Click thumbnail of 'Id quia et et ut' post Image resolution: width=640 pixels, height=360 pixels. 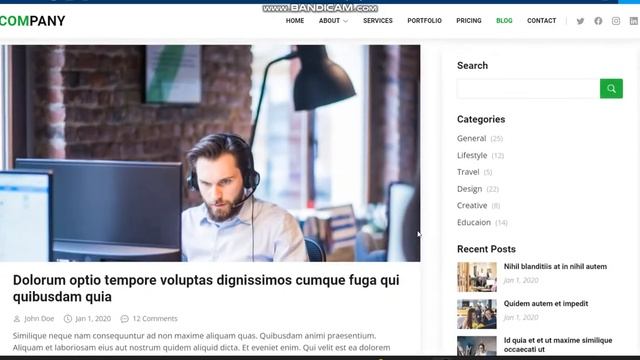pyautogui.click(x=477, y=346)
